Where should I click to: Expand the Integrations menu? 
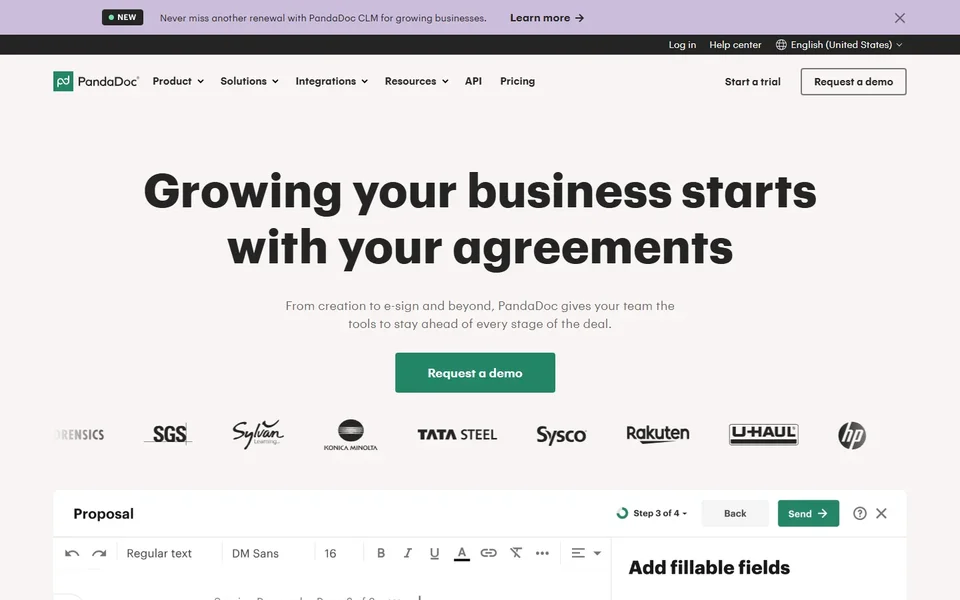(x=332, y=81)
